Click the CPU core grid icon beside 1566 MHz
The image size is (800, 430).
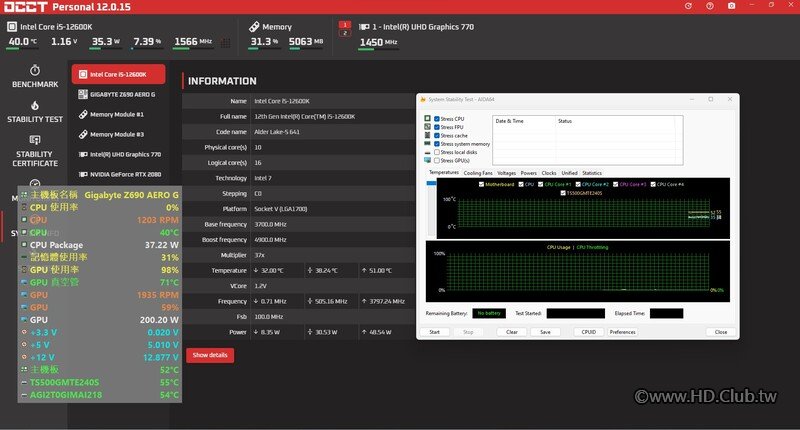pyautogui.click(x=226, y=43)
